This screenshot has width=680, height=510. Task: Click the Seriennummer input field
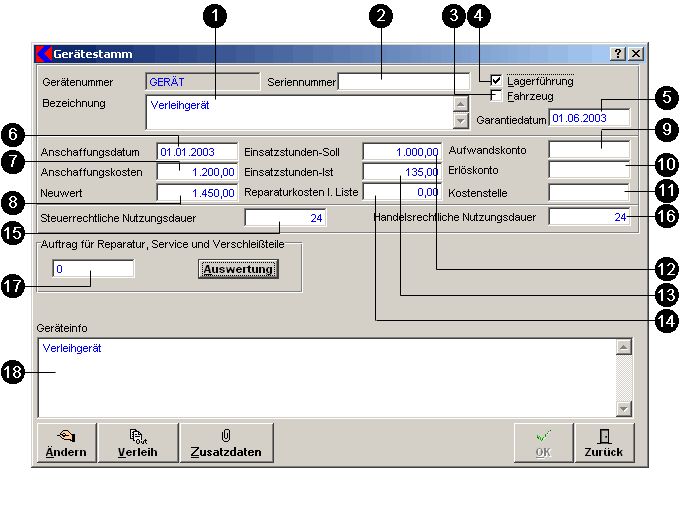(403, 82)
